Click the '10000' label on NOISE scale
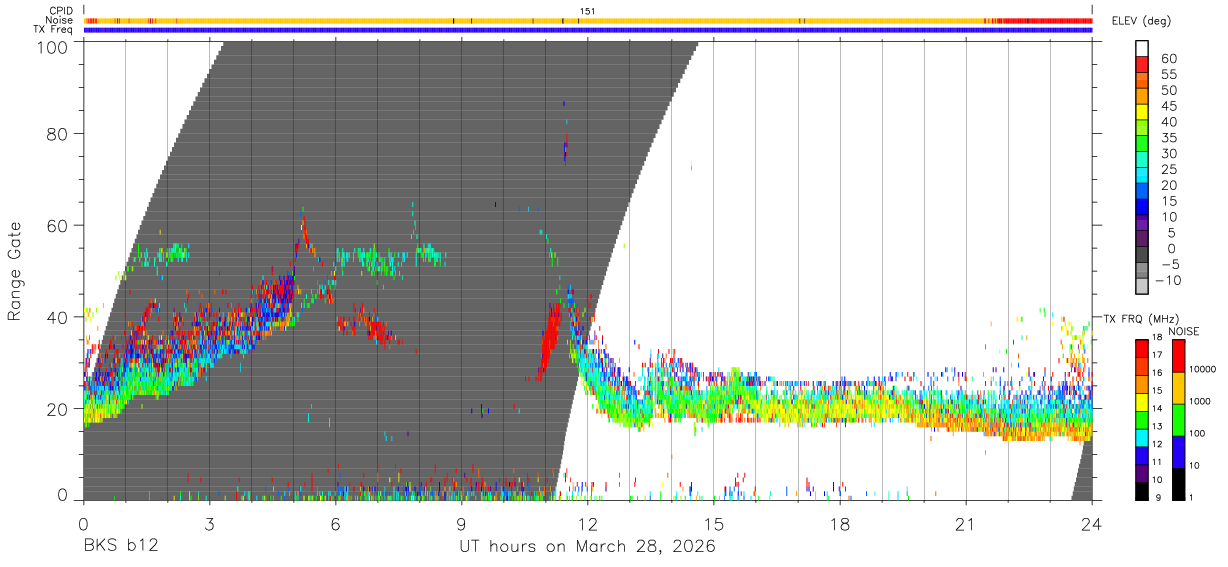 click(x=1204, y=369)
